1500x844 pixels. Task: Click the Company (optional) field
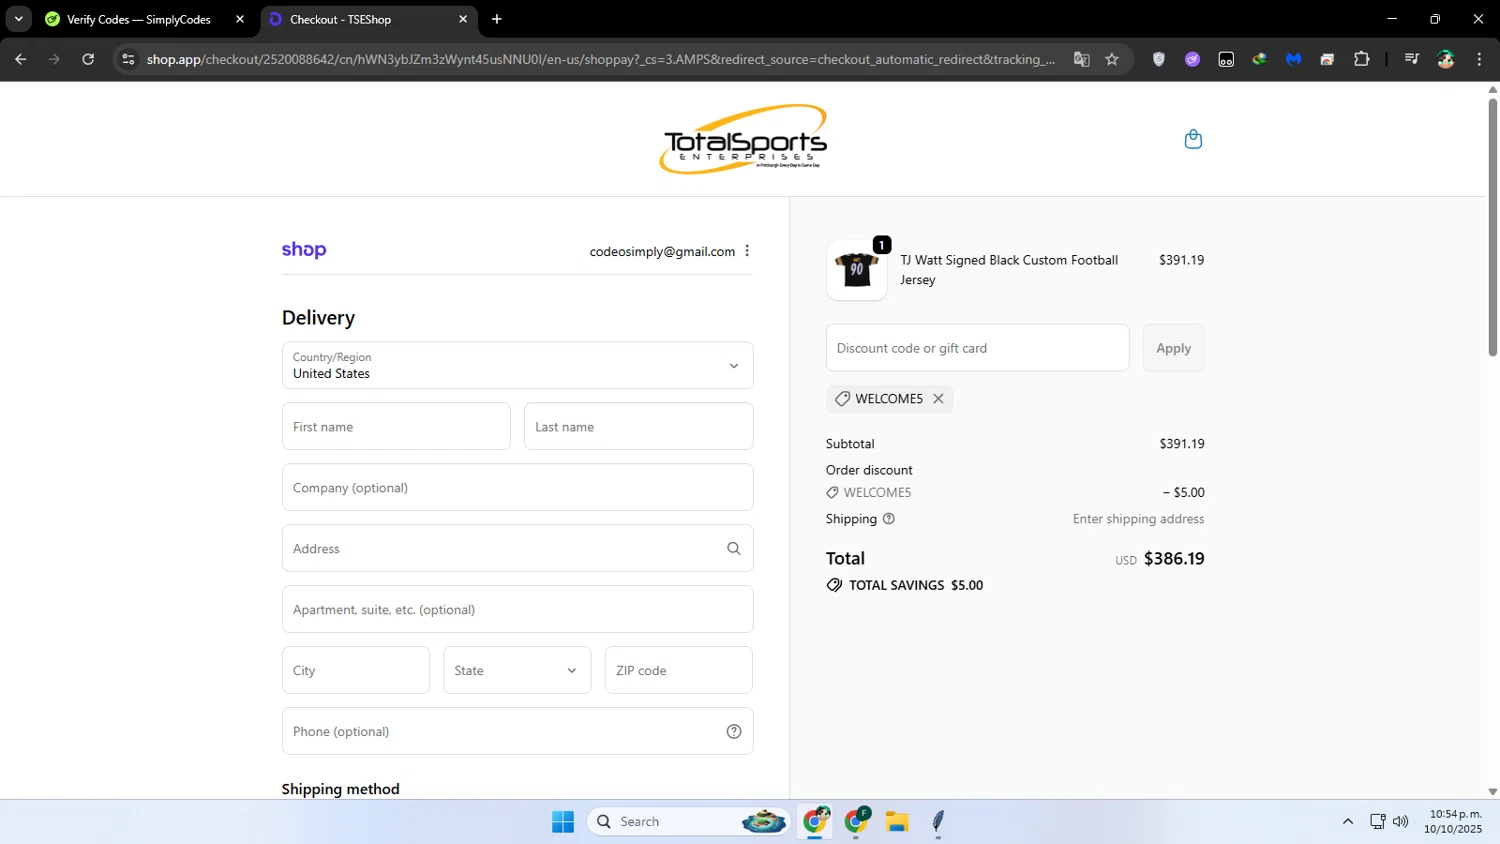[517, 487]
